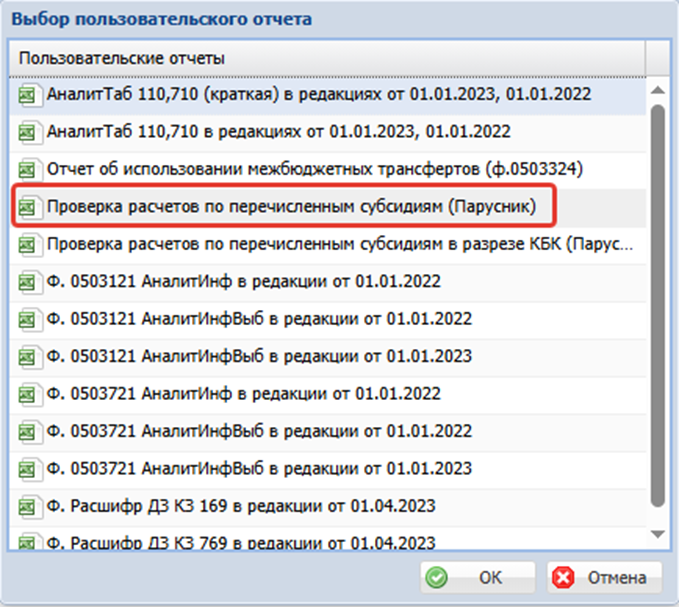The width and height of the screenshot is (679, 607).
Task: Confirm selection with OK button
Action: click(478, 578)
